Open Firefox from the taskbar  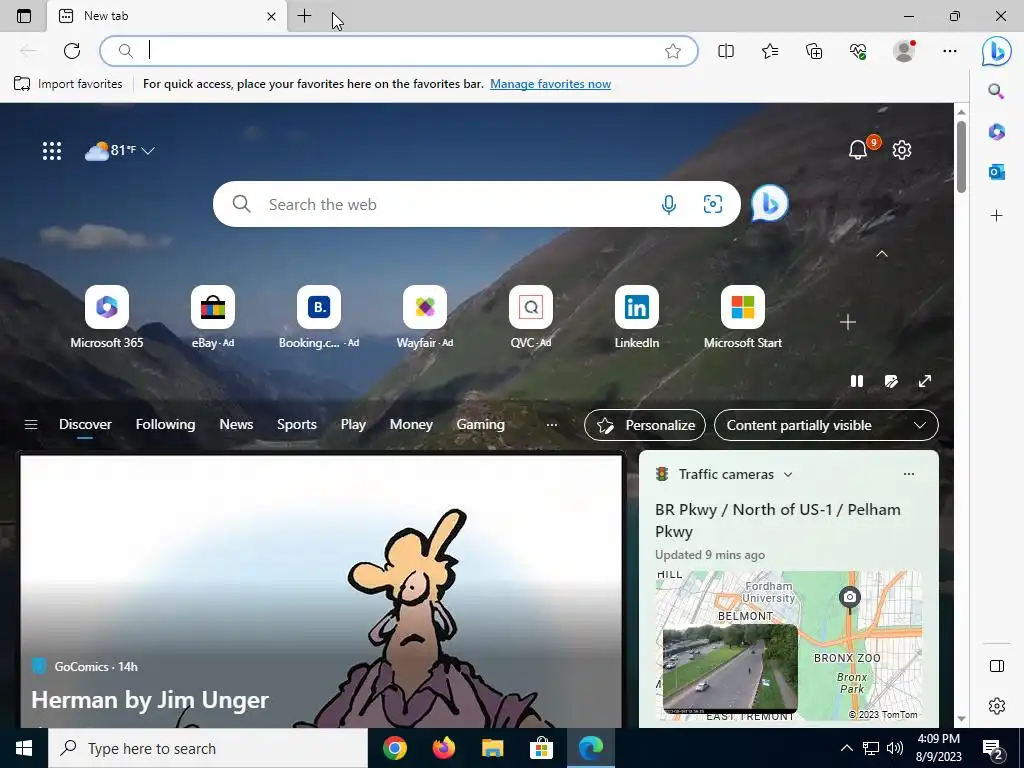(443, 748)
